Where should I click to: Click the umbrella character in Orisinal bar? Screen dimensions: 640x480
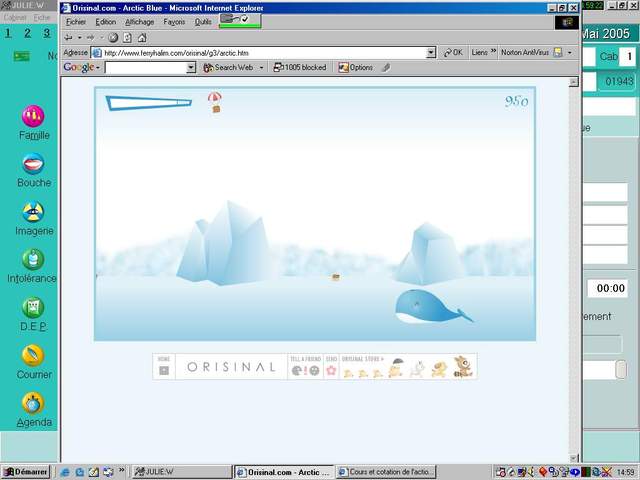[396, 367]
